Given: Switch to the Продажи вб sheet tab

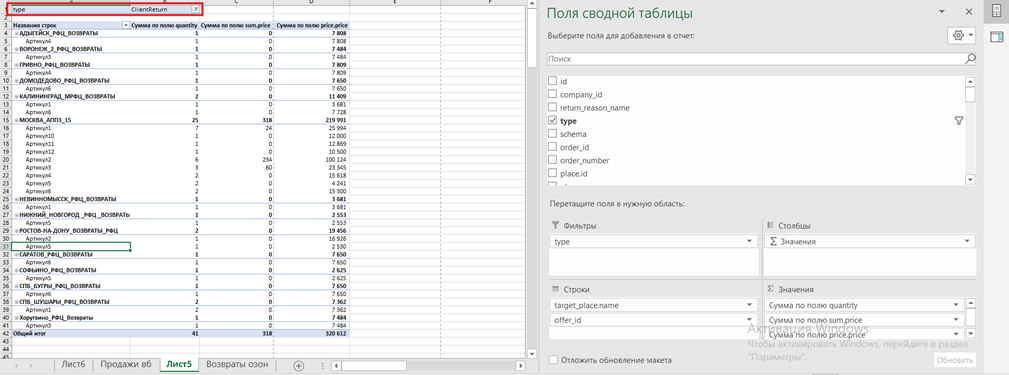Looking at the screenshot, I should coord(125,365).
